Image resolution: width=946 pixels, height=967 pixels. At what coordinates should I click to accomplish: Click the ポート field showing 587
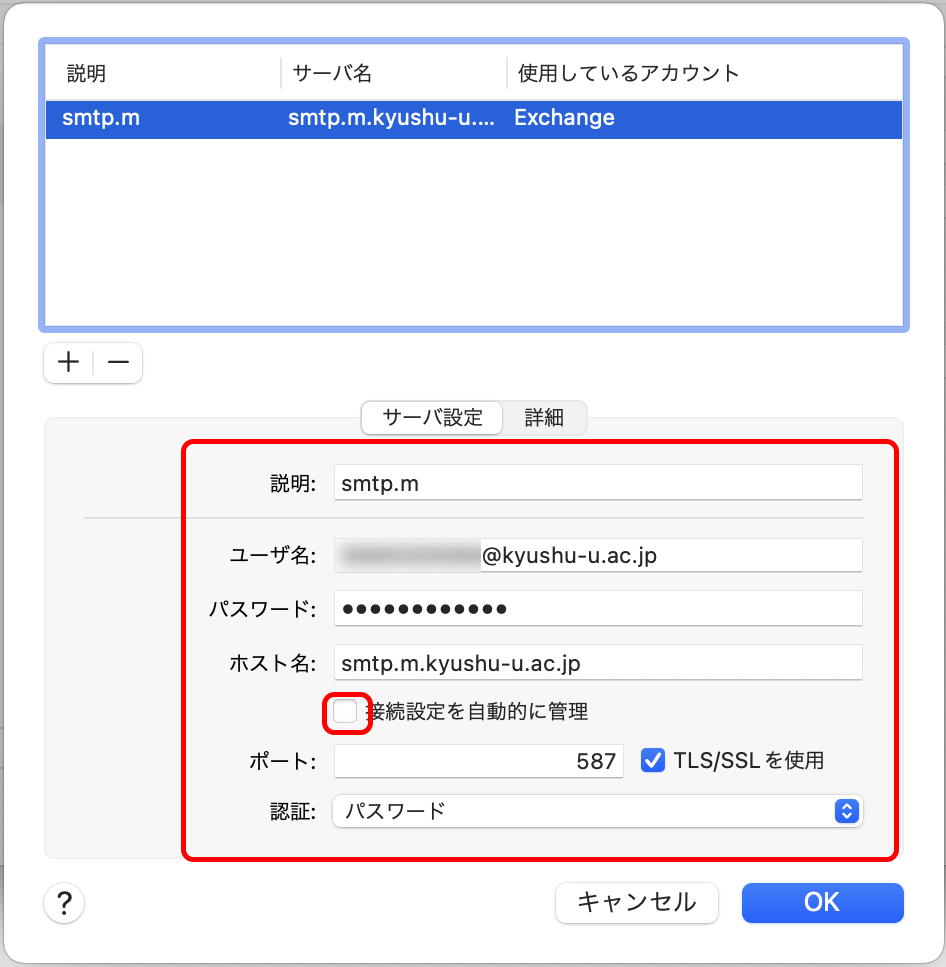tap(478, 760)
